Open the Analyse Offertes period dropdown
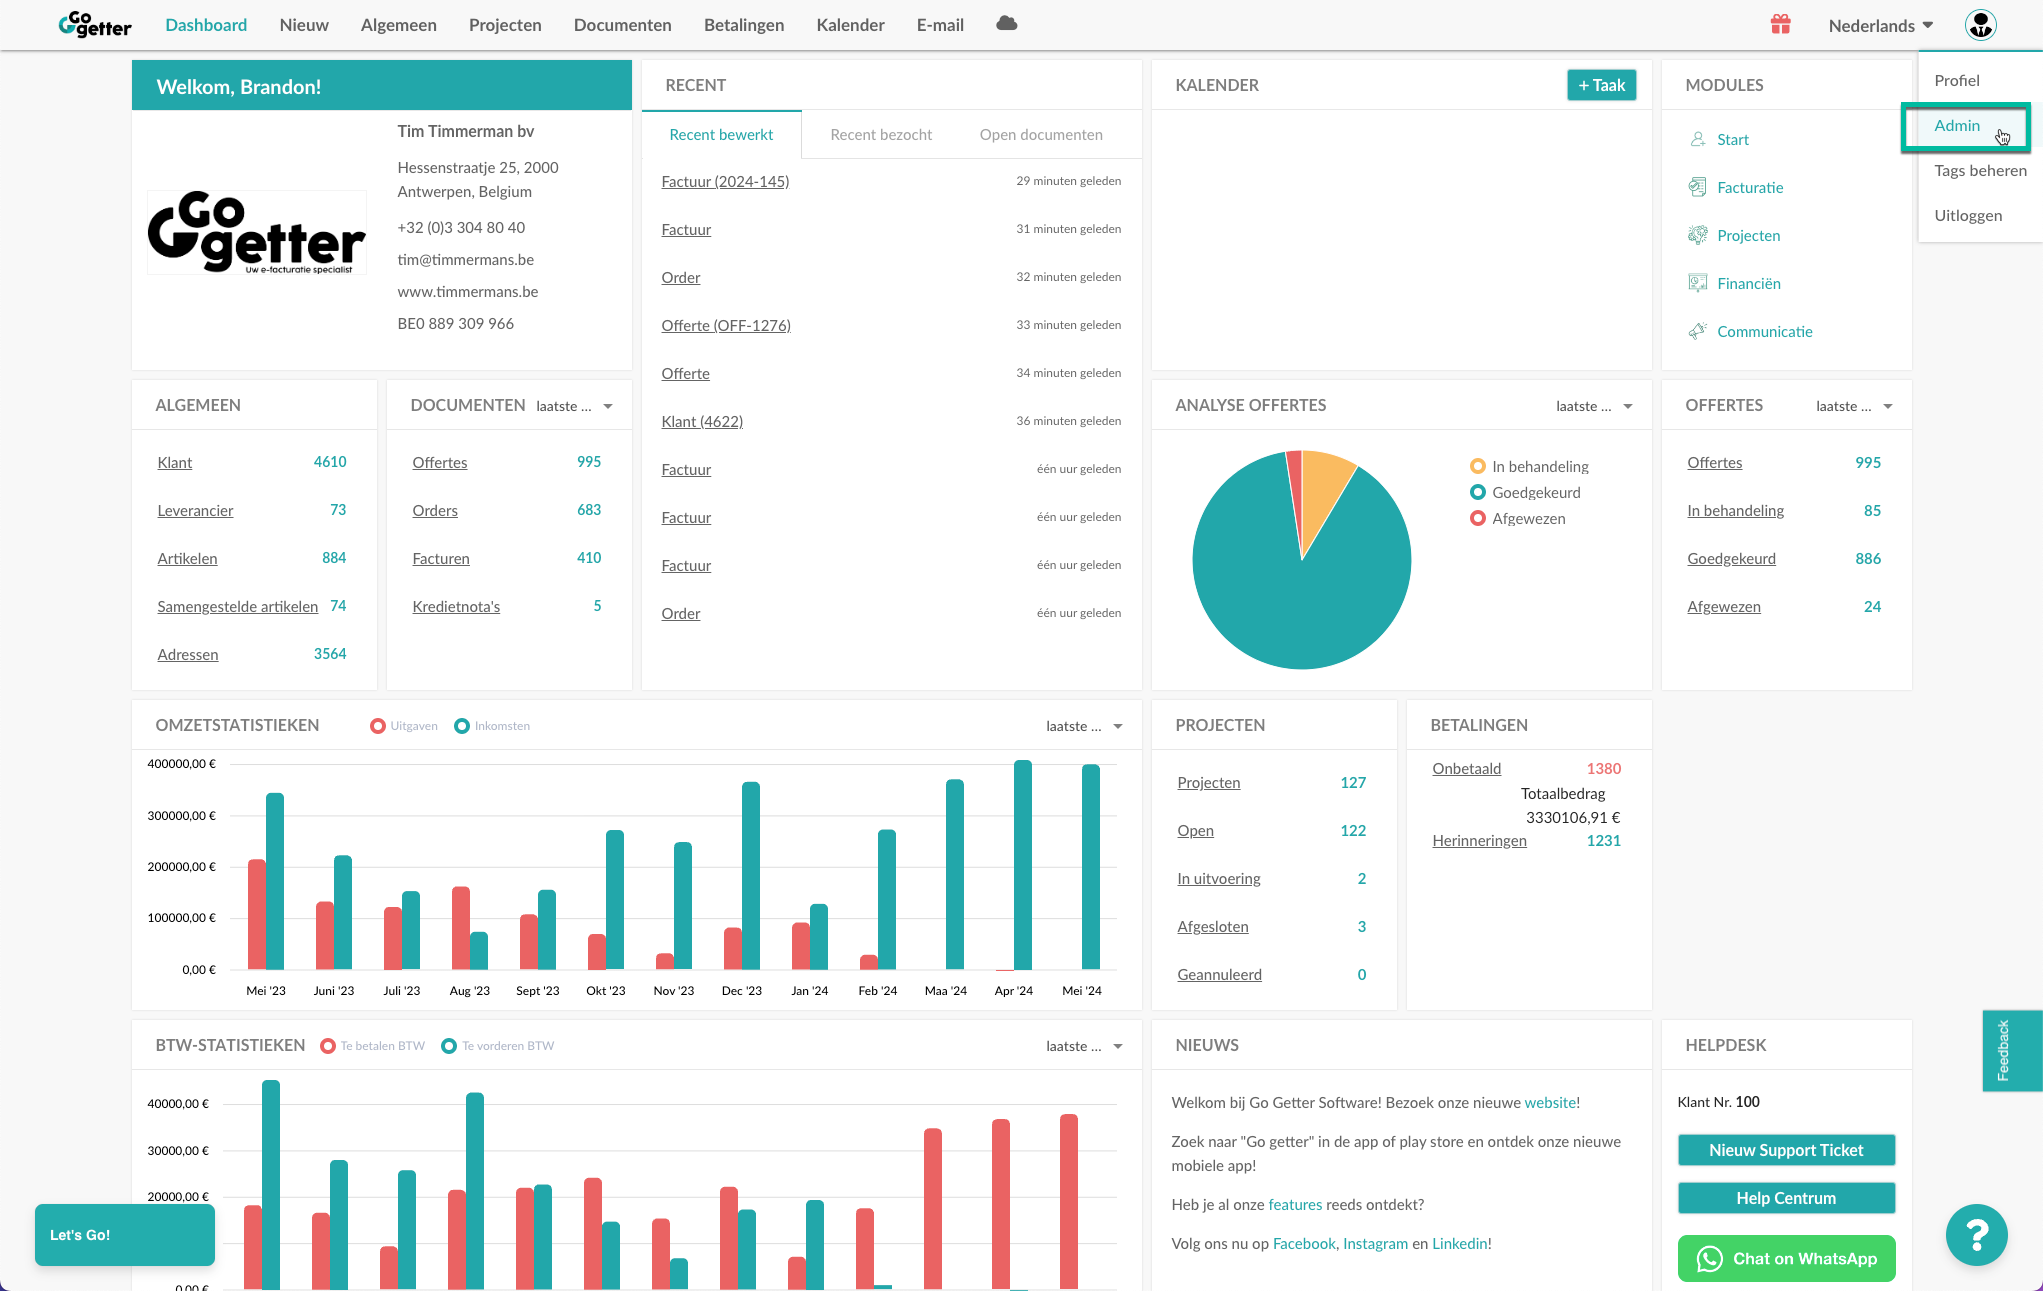 (x=1594, y=406)
